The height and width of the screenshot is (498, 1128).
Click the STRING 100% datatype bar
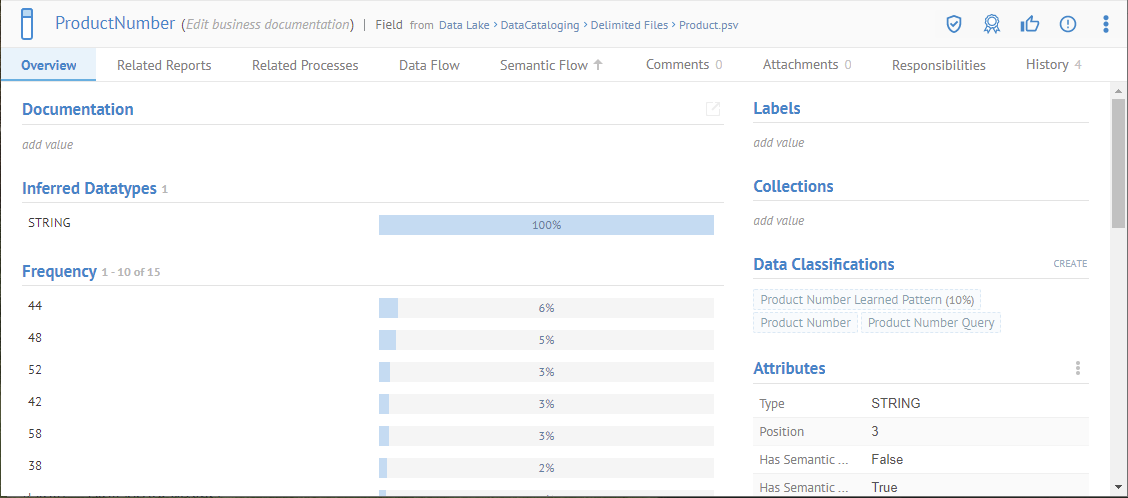(546, 225)
